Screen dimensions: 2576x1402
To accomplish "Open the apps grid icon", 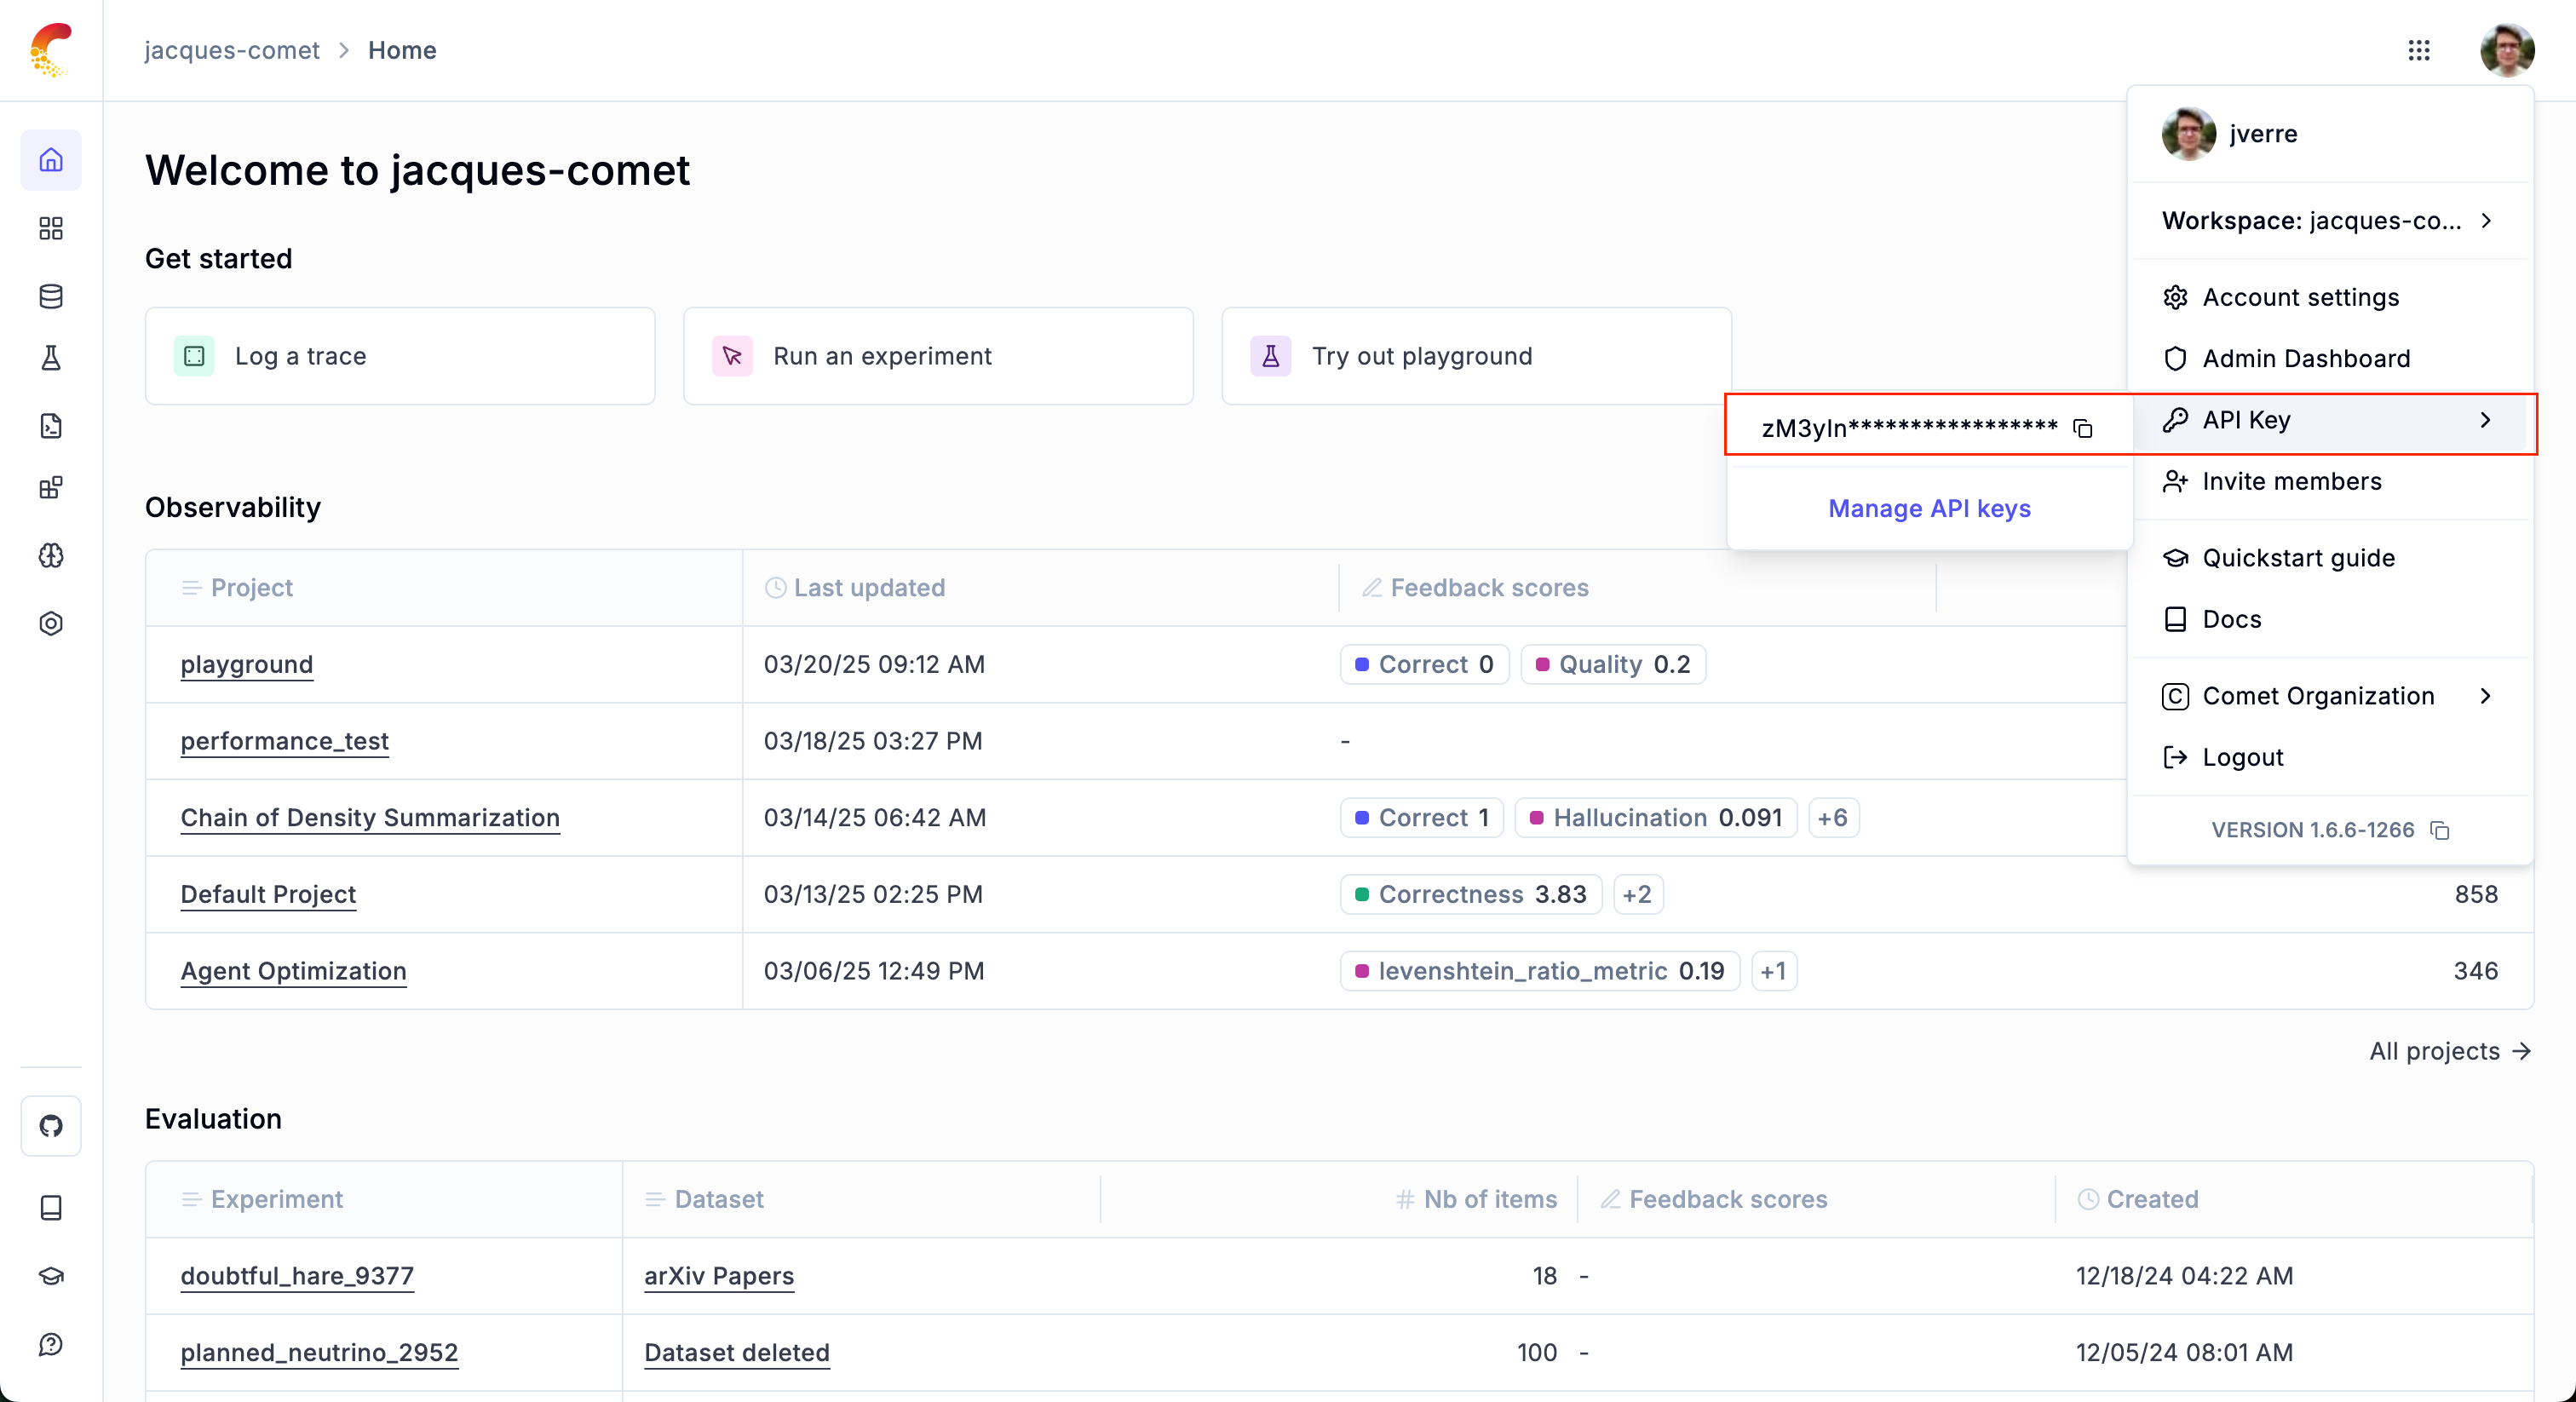I will point(2418,50).
